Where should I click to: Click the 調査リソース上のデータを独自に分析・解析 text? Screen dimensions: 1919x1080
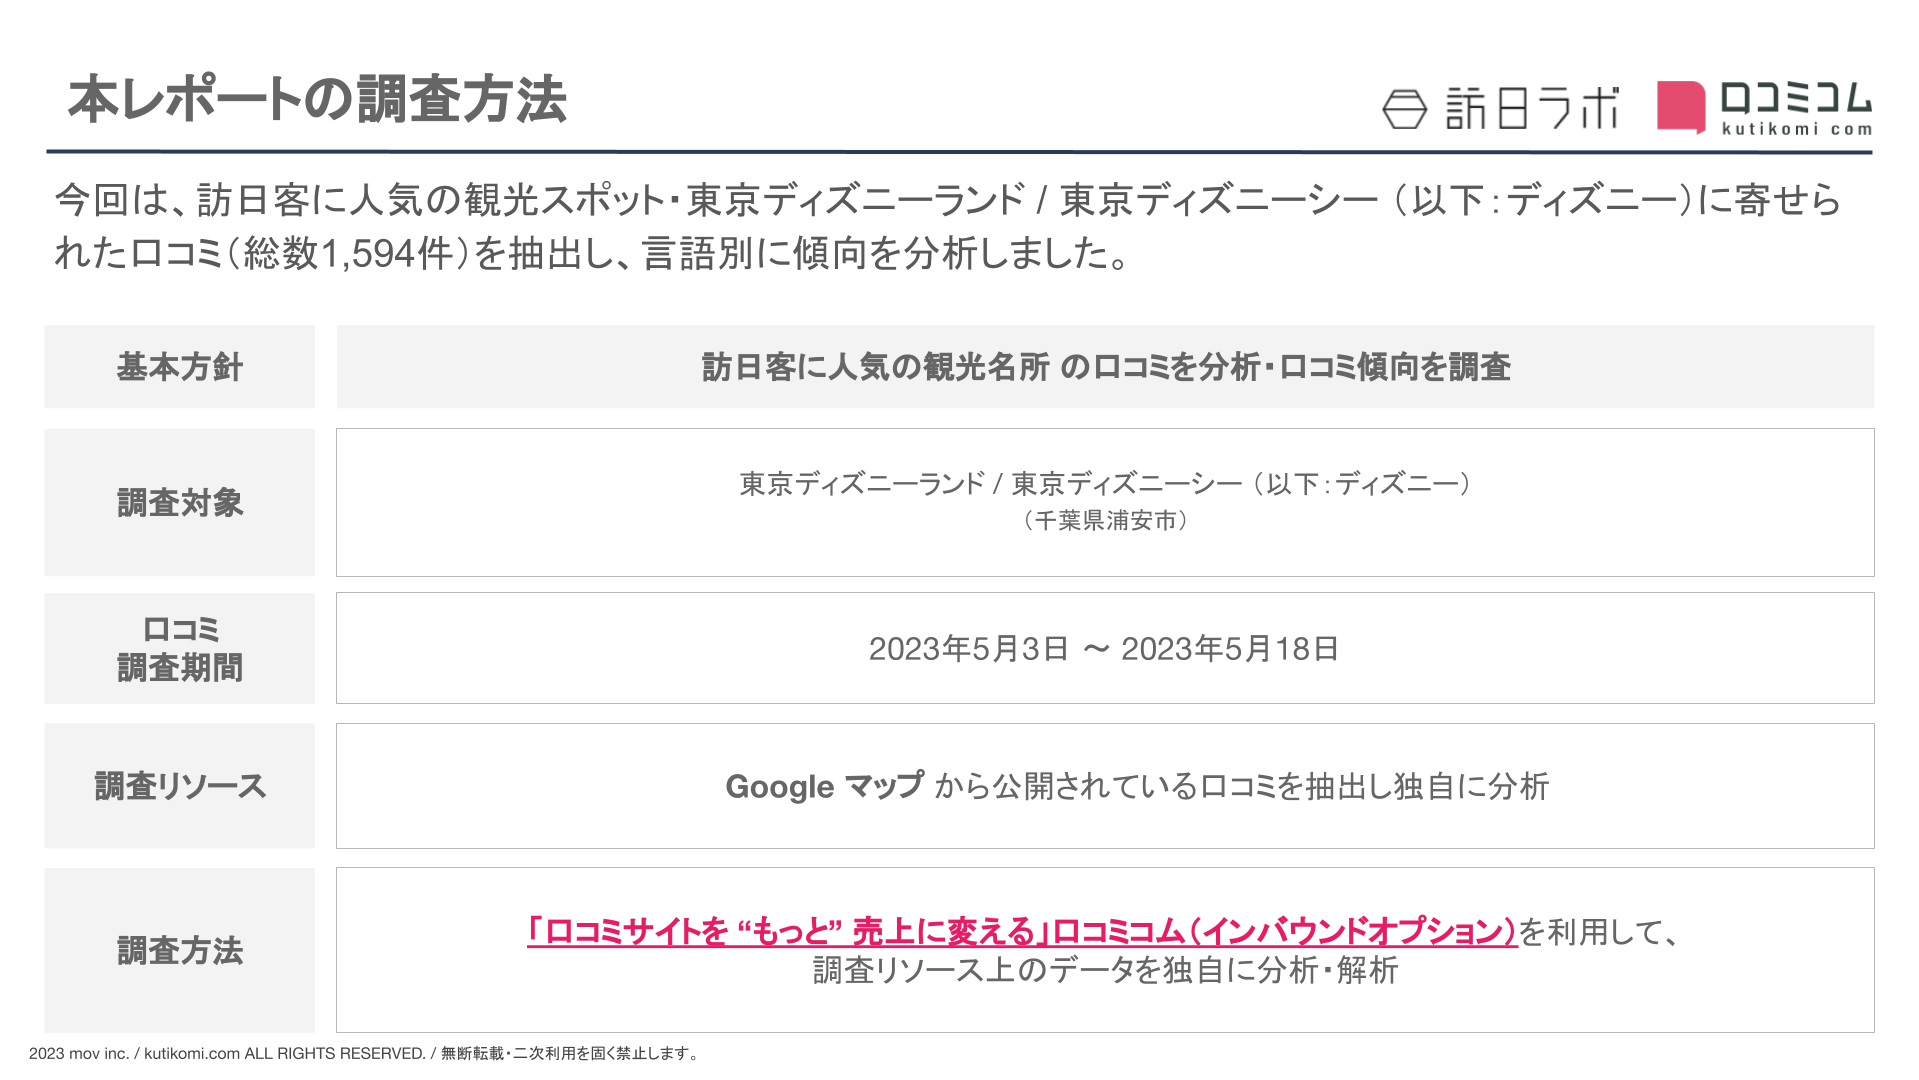pos(1105,970)
